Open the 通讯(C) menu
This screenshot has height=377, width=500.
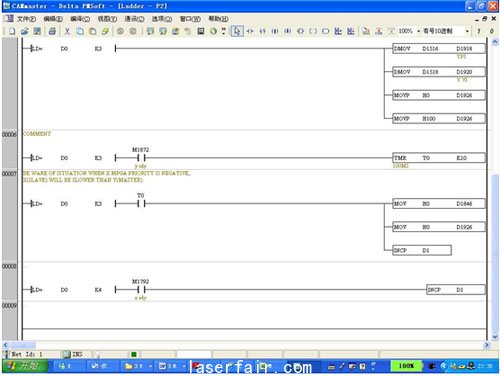tap(135, 19)
